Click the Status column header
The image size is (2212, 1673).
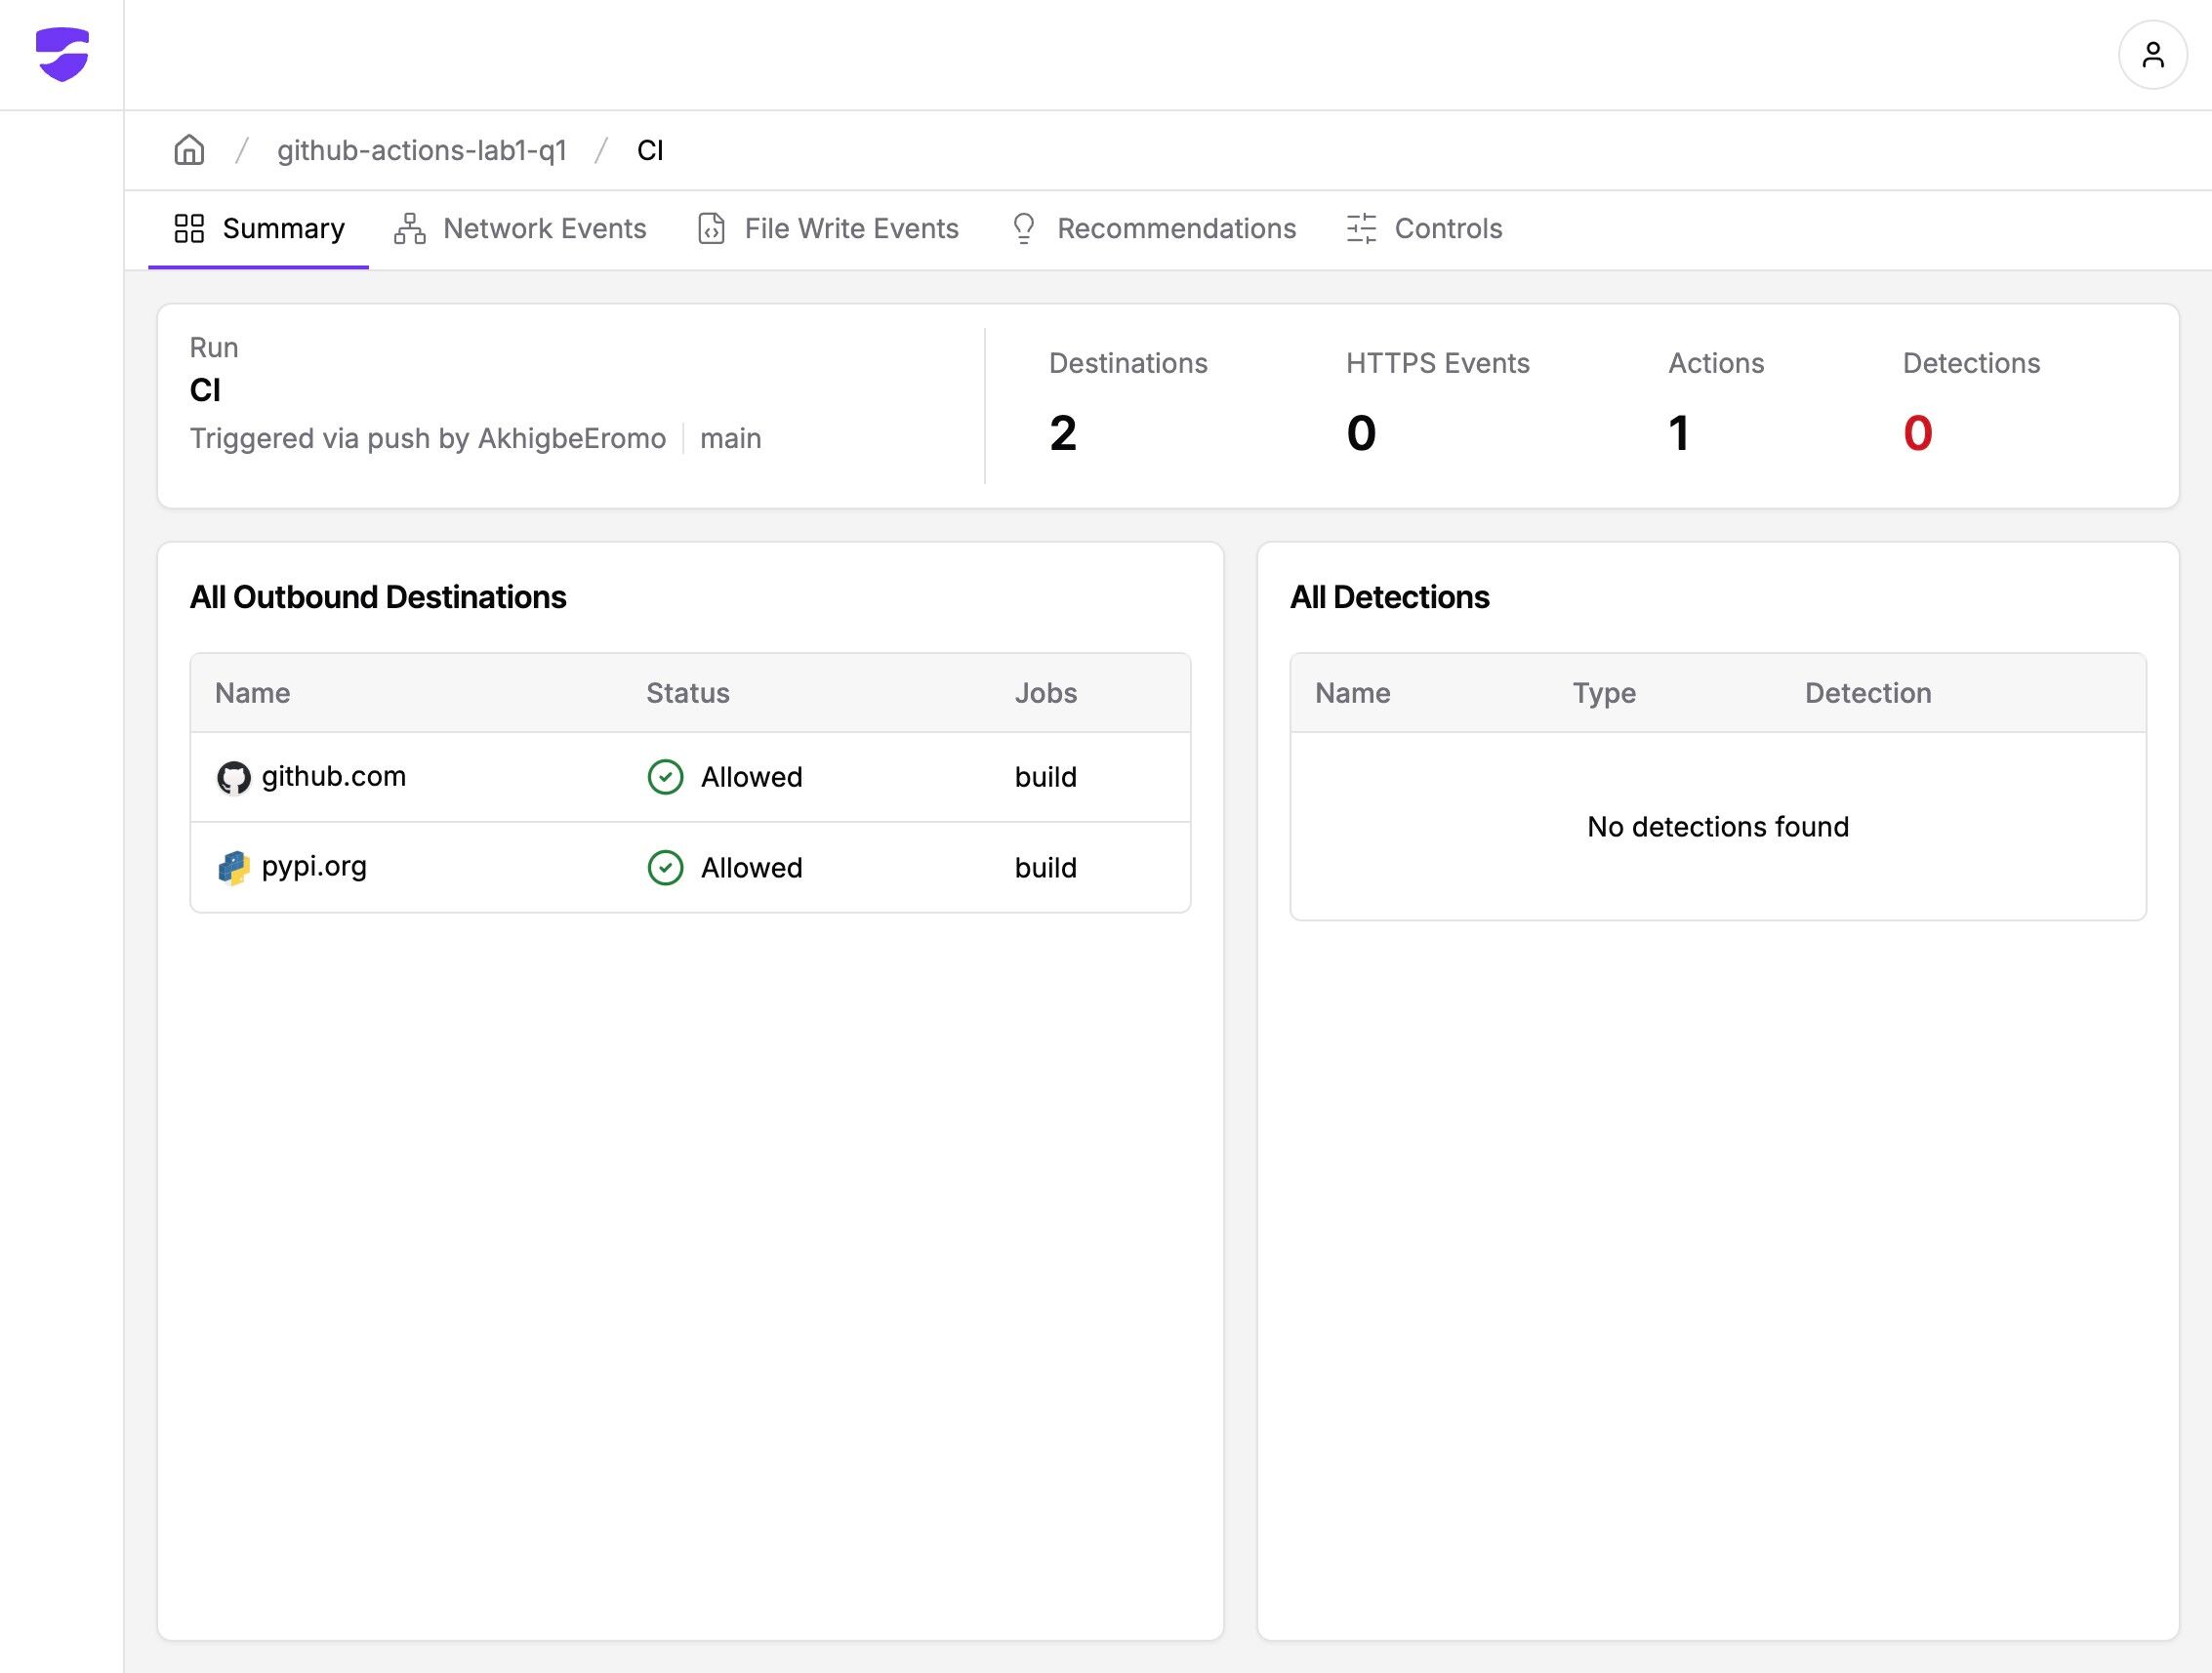[x=688, y=693]
